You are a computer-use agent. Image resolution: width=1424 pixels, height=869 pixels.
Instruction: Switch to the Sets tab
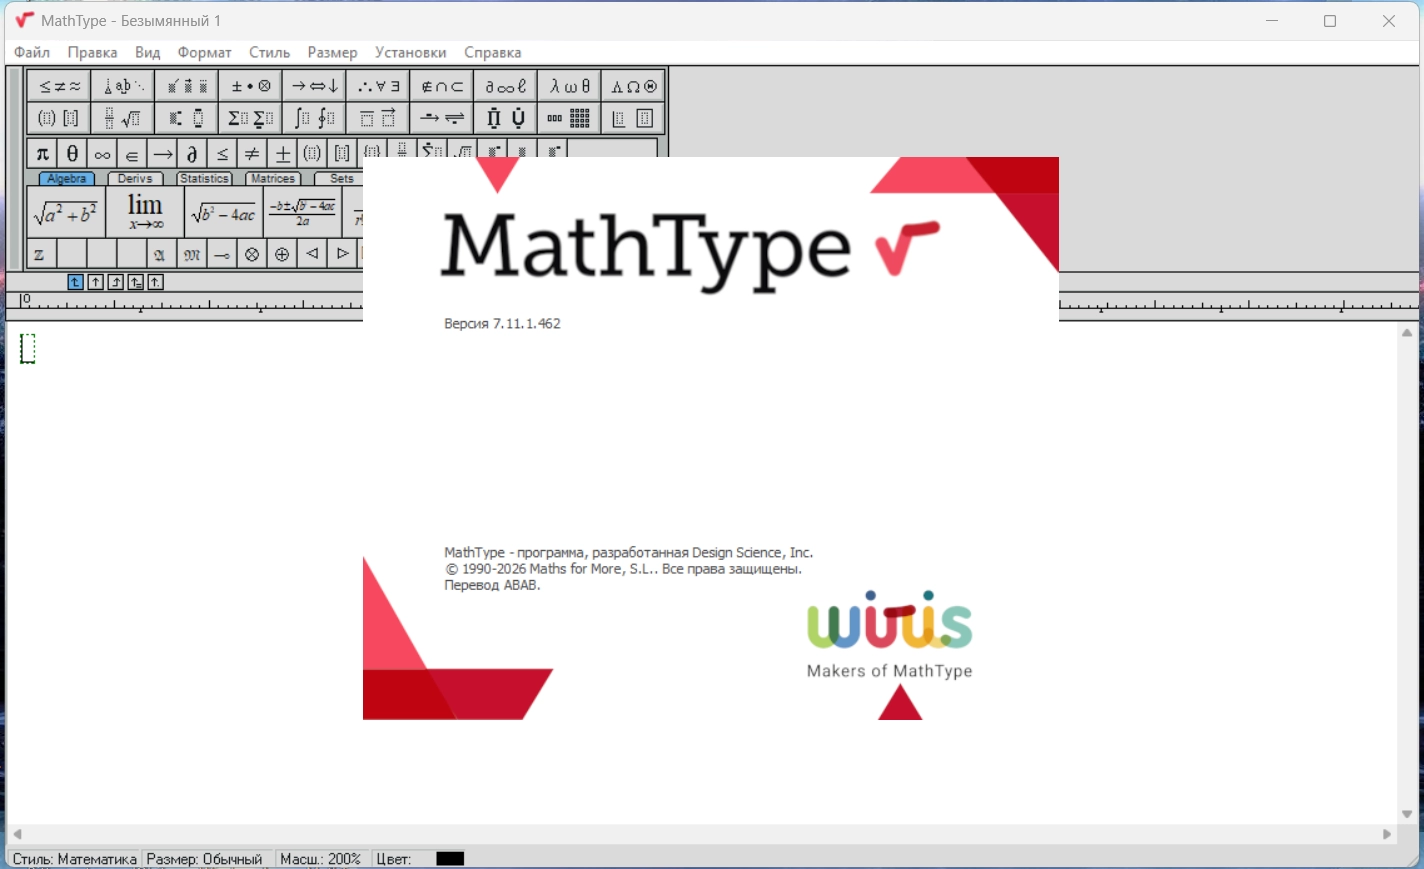(340, 179)
